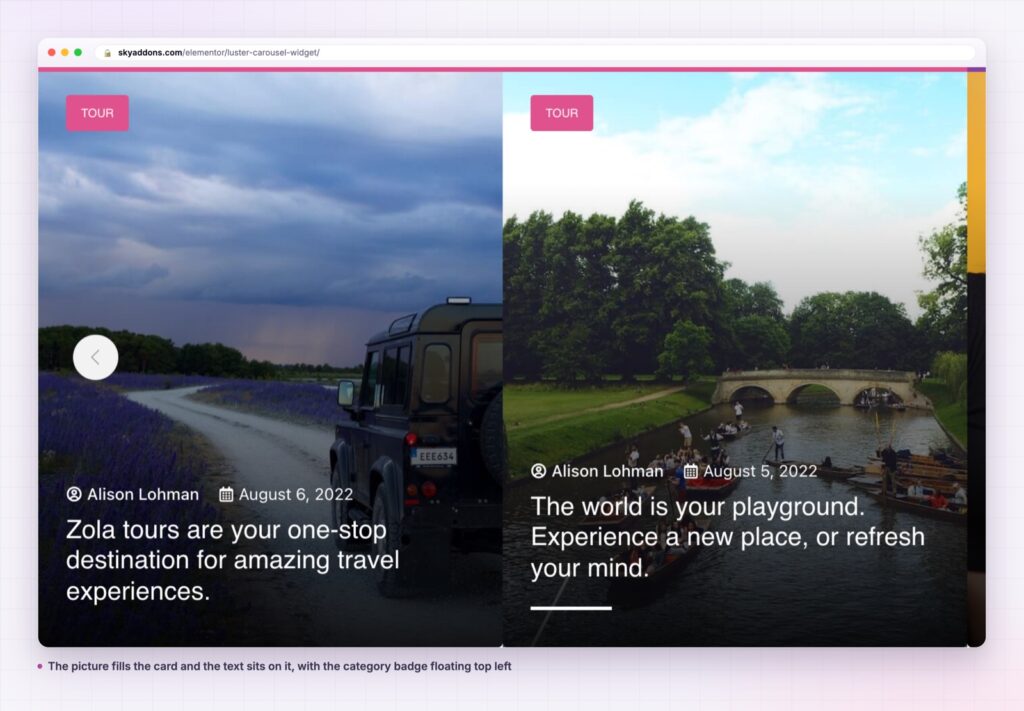Click the author icon beside August 6, 2022
Image resolution: width=1024 pixels, height=711 pixels.
pyautogui.click(x=74, y=494)
